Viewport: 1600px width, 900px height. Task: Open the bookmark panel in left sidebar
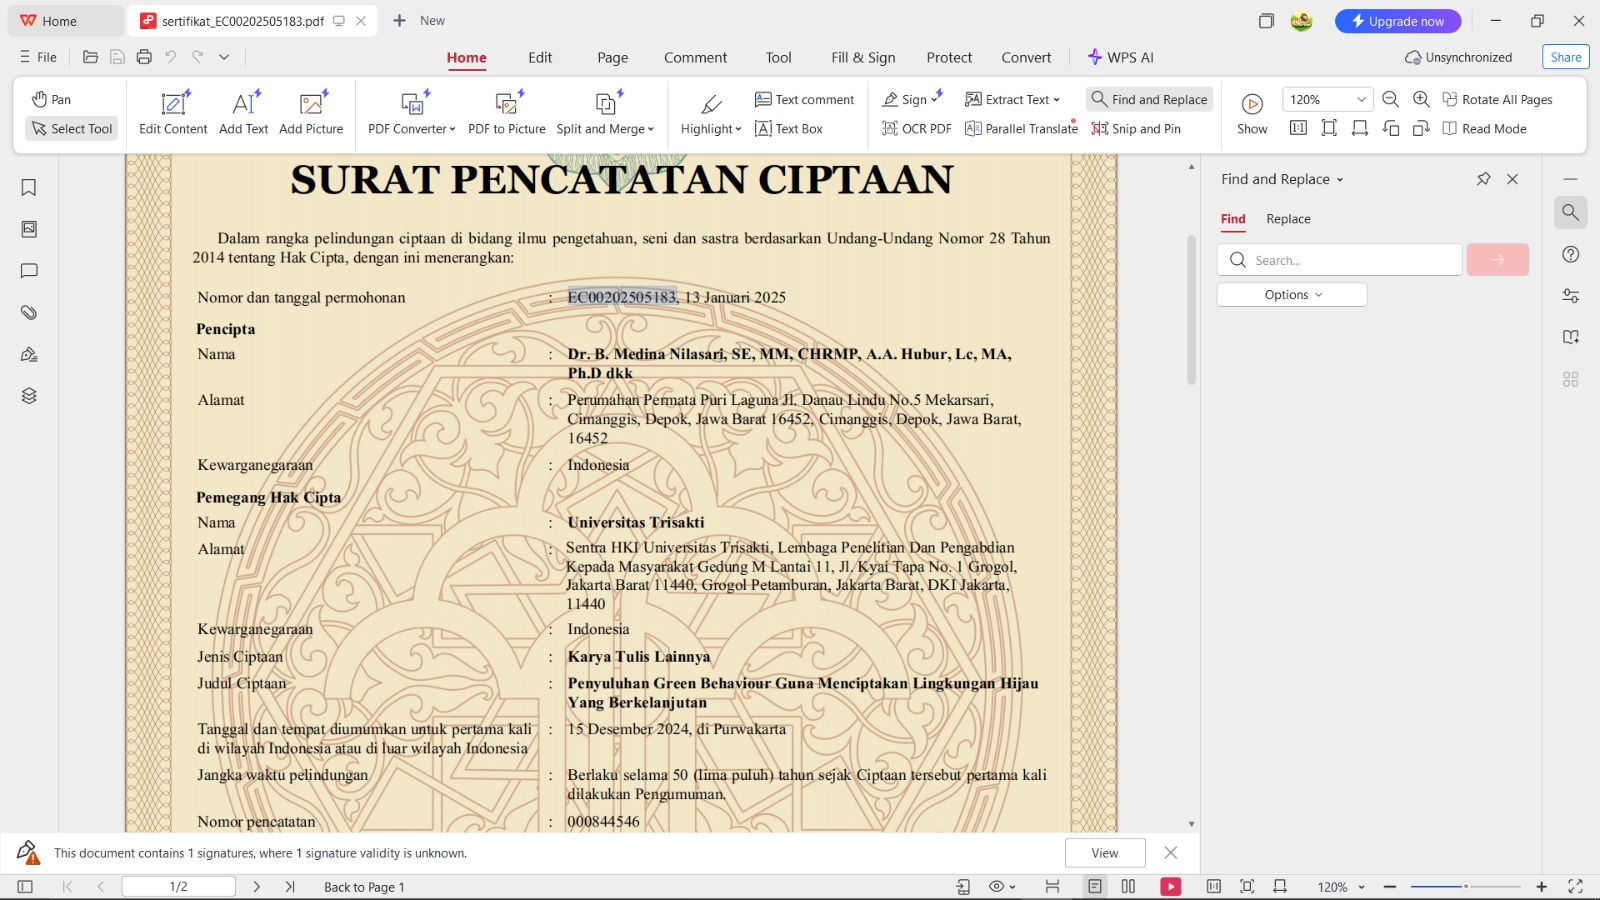[x=29, y=188]
